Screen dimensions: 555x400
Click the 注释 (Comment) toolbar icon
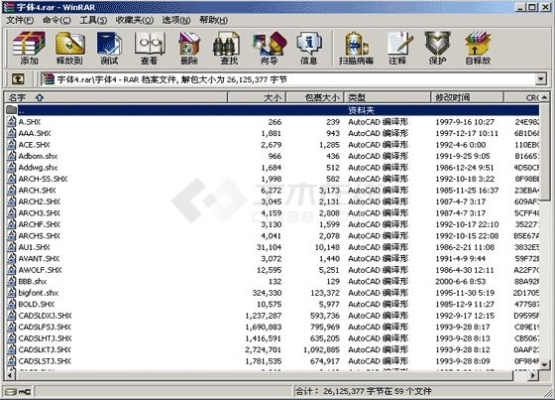coord(399,48)
